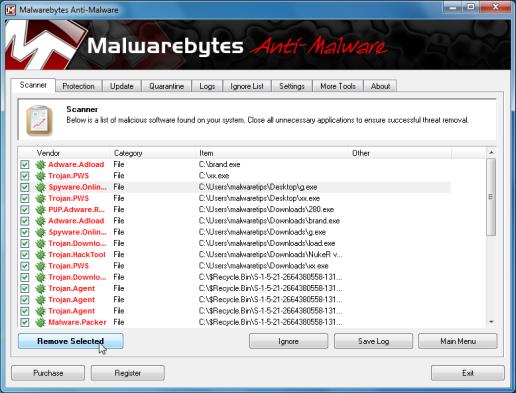Toggle checkbox for Desktop\xx.exe Trojan.PWS row
The height and width of the screenshot is (393, 516).
coord(25,199)
